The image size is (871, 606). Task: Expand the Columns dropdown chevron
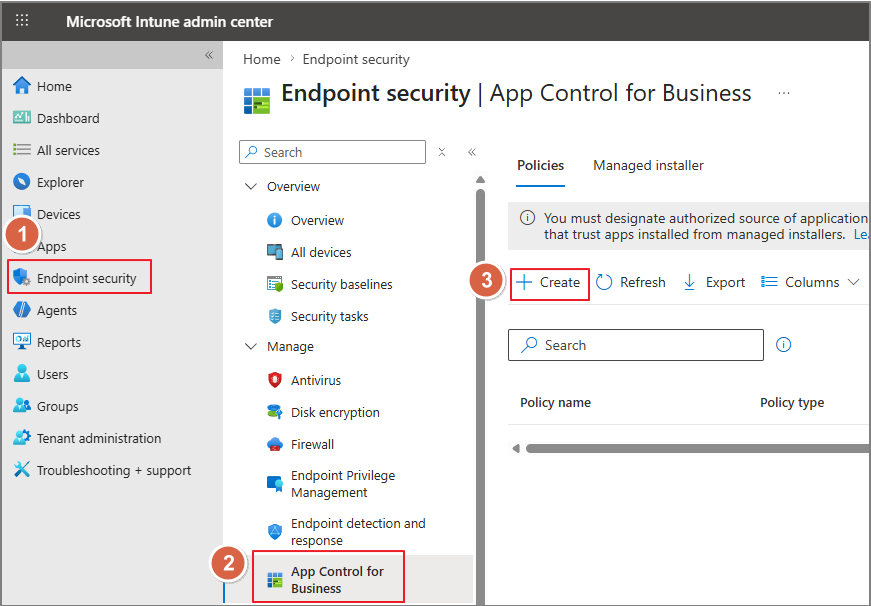pyautogui.click(x=853, y=282)
